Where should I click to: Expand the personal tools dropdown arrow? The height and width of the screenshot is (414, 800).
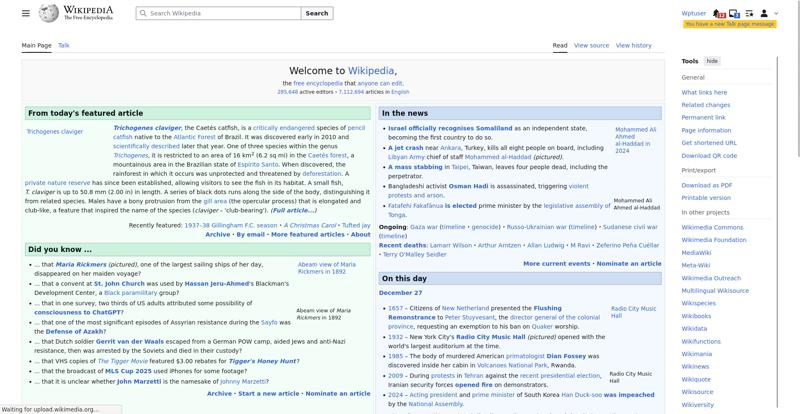774,13
